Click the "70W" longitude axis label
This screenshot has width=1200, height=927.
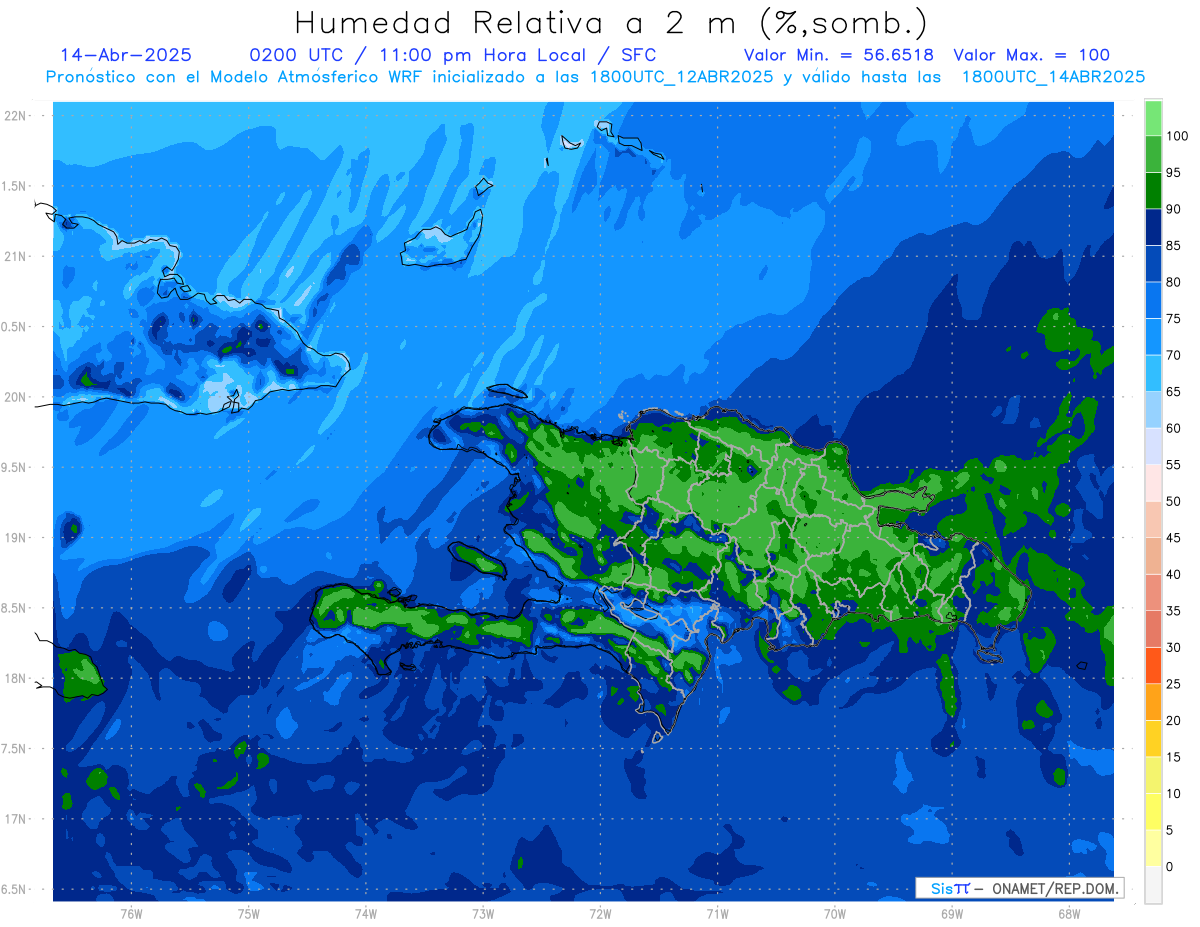pos(835,913)
